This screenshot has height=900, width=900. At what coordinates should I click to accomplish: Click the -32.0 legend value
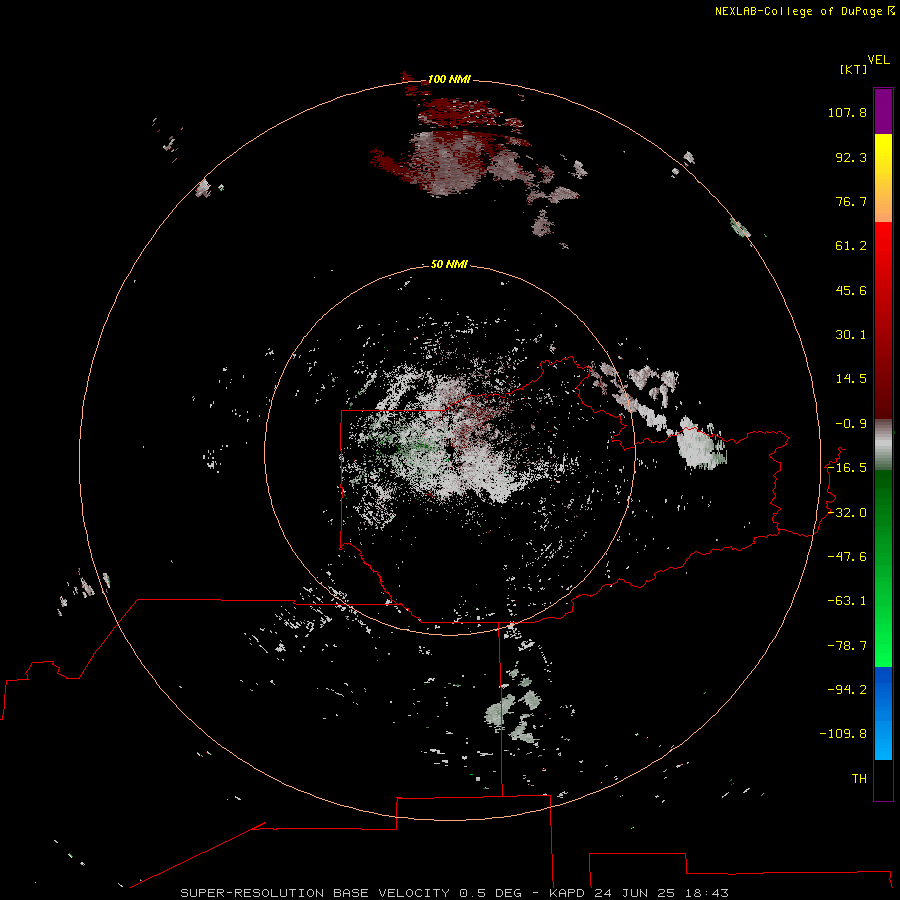pyautogui.click(x=847, y=513)
